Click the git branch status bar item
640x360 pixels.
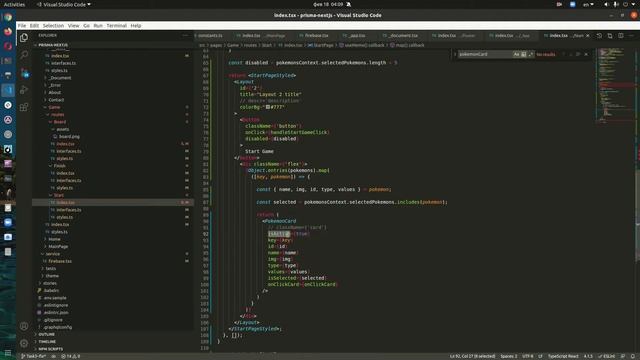point(34,356)
